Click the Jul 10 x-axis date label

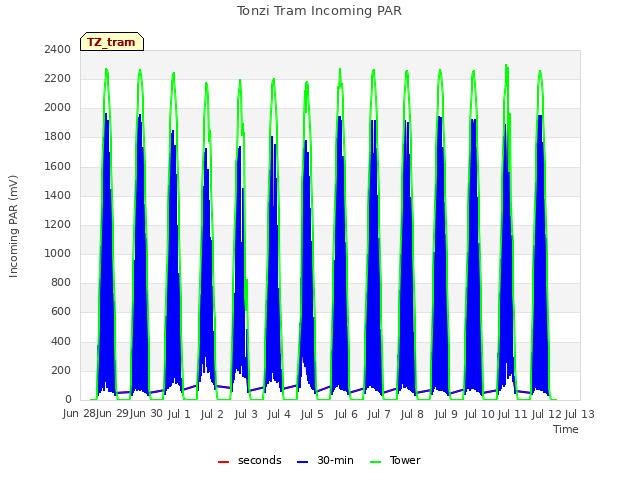480,414
